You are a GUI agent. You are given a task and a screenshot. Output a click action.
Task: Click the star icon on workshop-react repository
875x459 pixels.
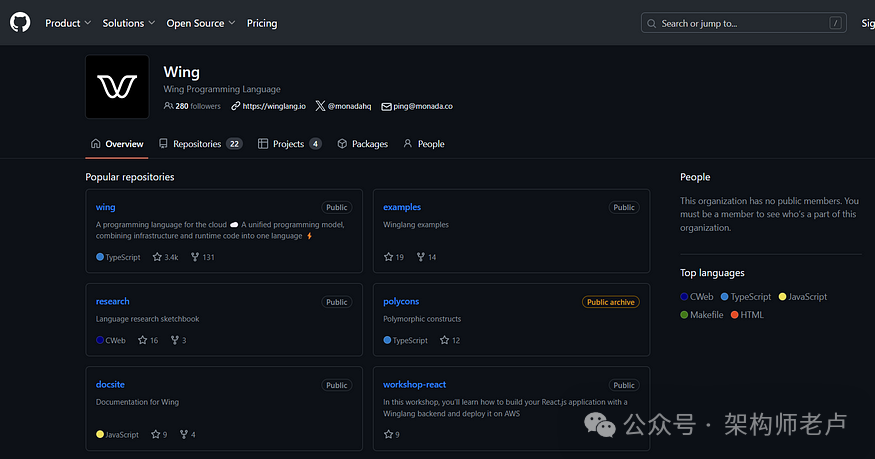coord(388,434)
